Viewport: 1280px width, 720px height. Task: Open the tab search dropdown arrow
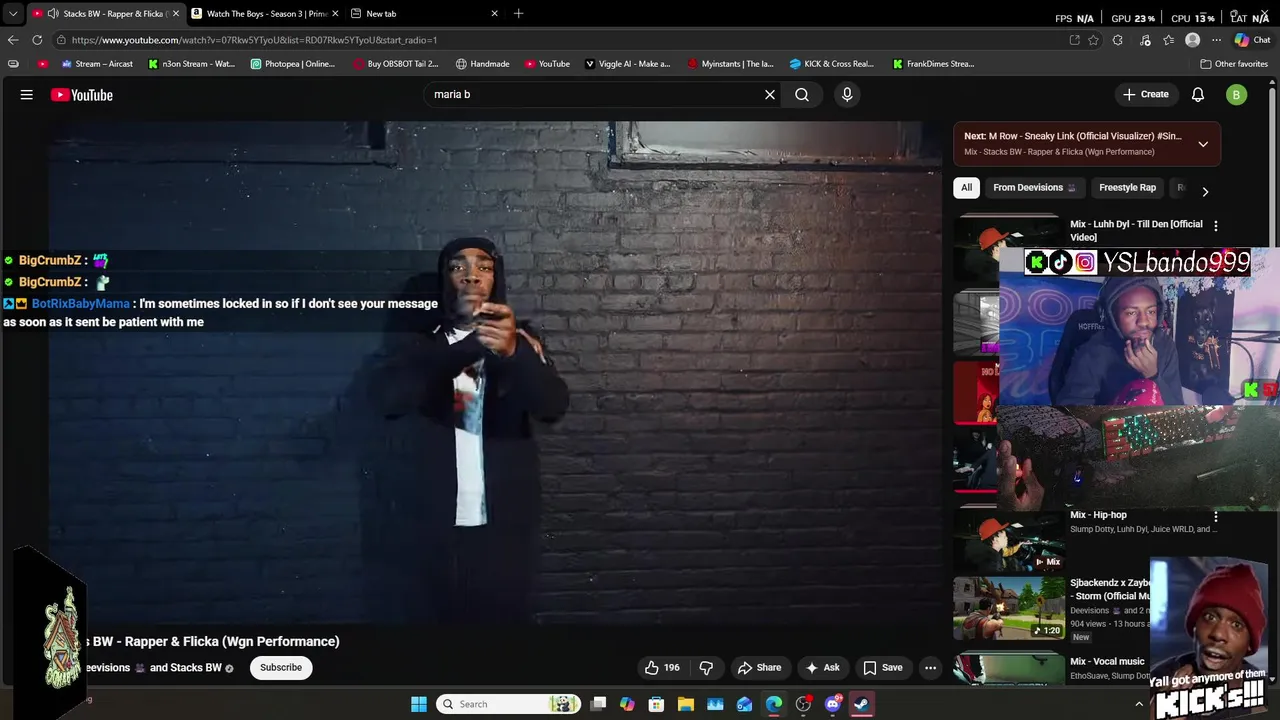pos(13,14)
